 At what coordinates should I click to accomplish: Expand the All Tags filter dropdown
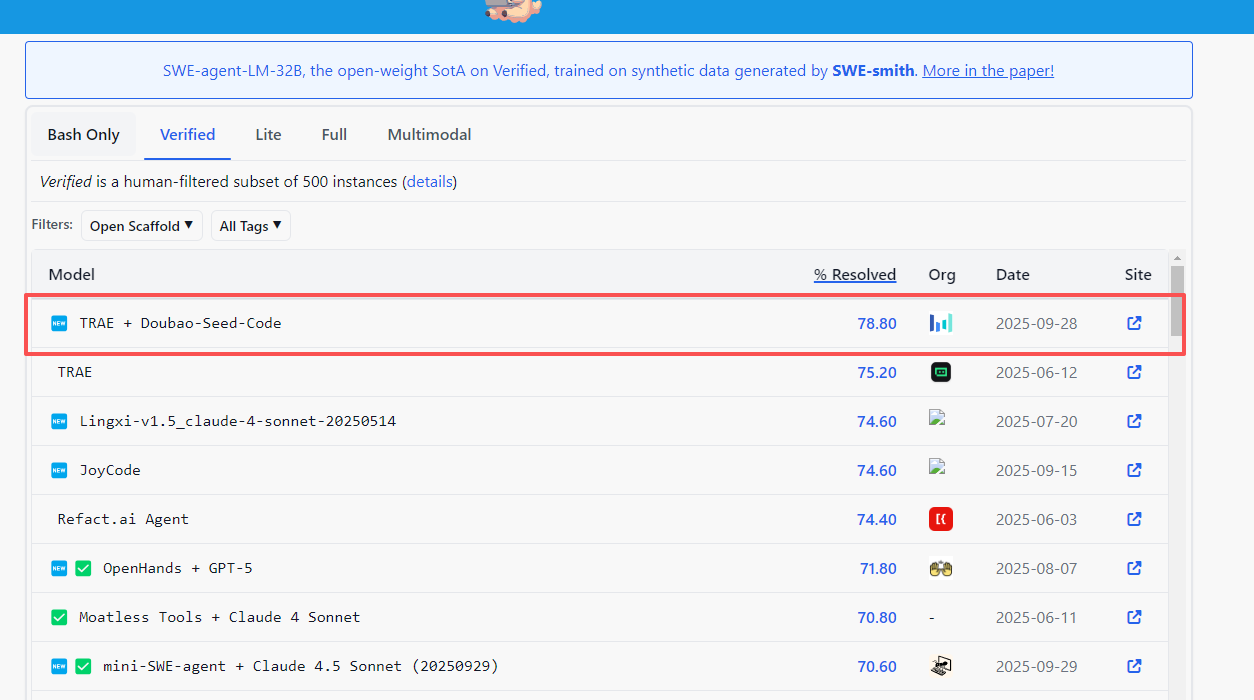coord(250,226)
